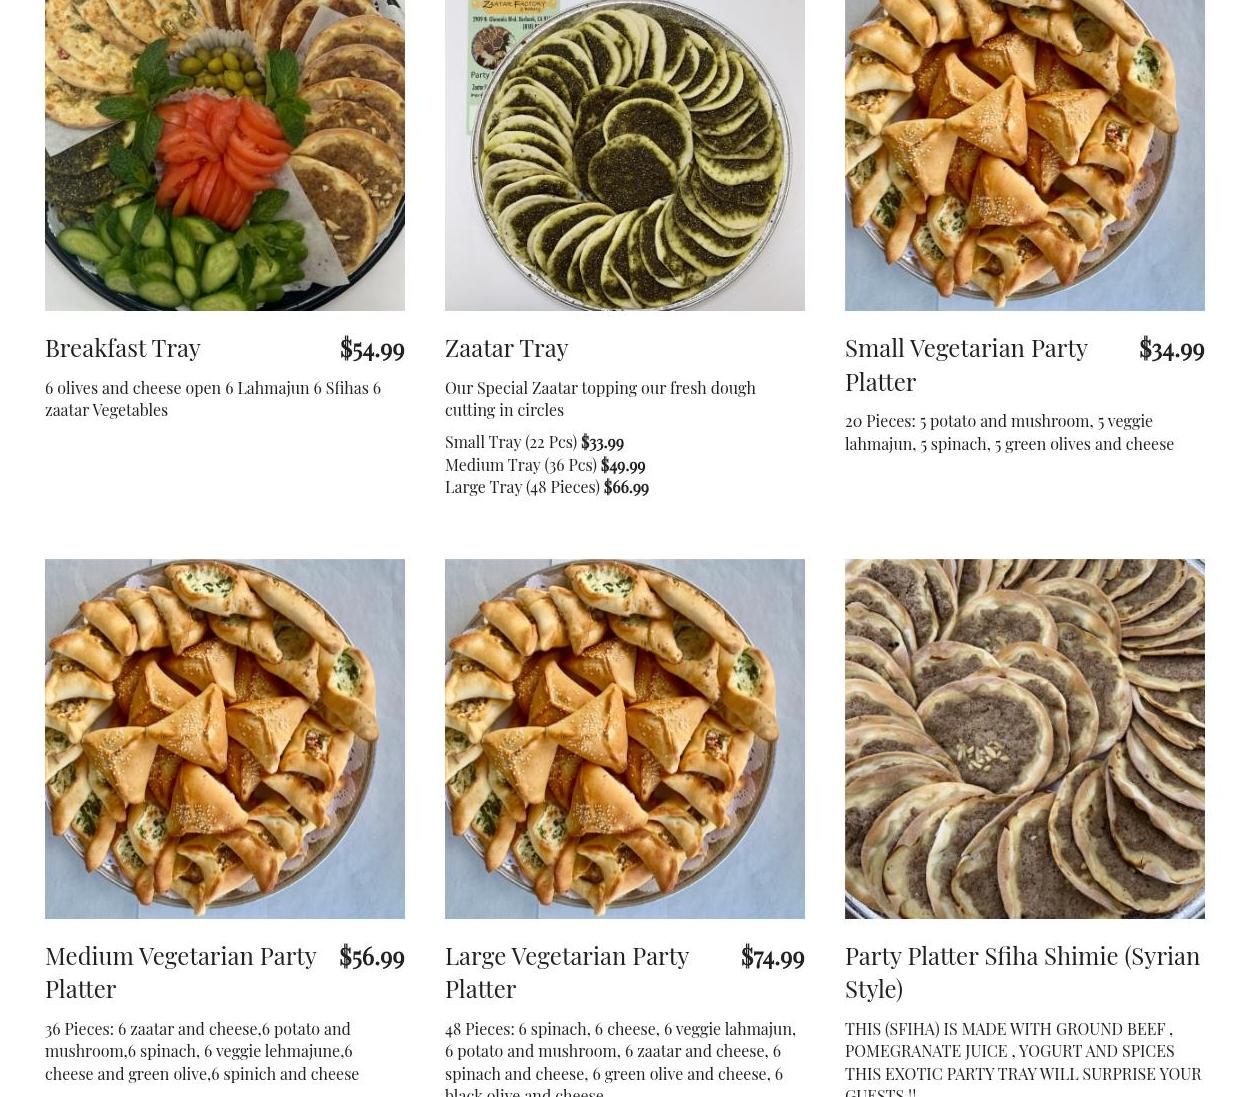
Task: Click the Zaatar Tray description text
Action: [x=600, y=398]
